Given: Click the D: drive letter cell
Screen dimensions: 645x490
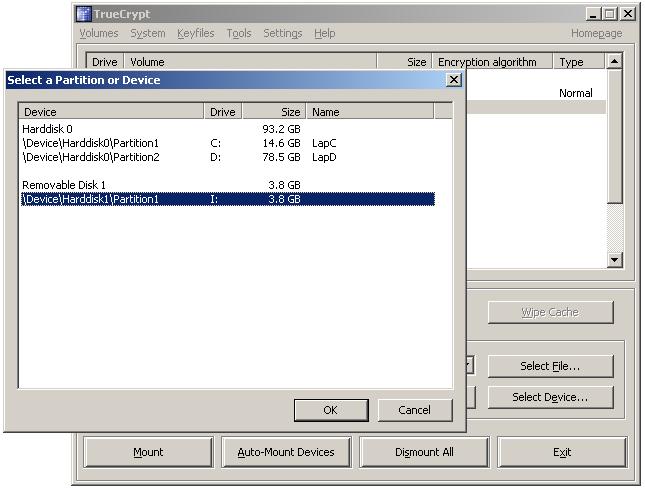Looking at the screenshot, I should 216,157.
